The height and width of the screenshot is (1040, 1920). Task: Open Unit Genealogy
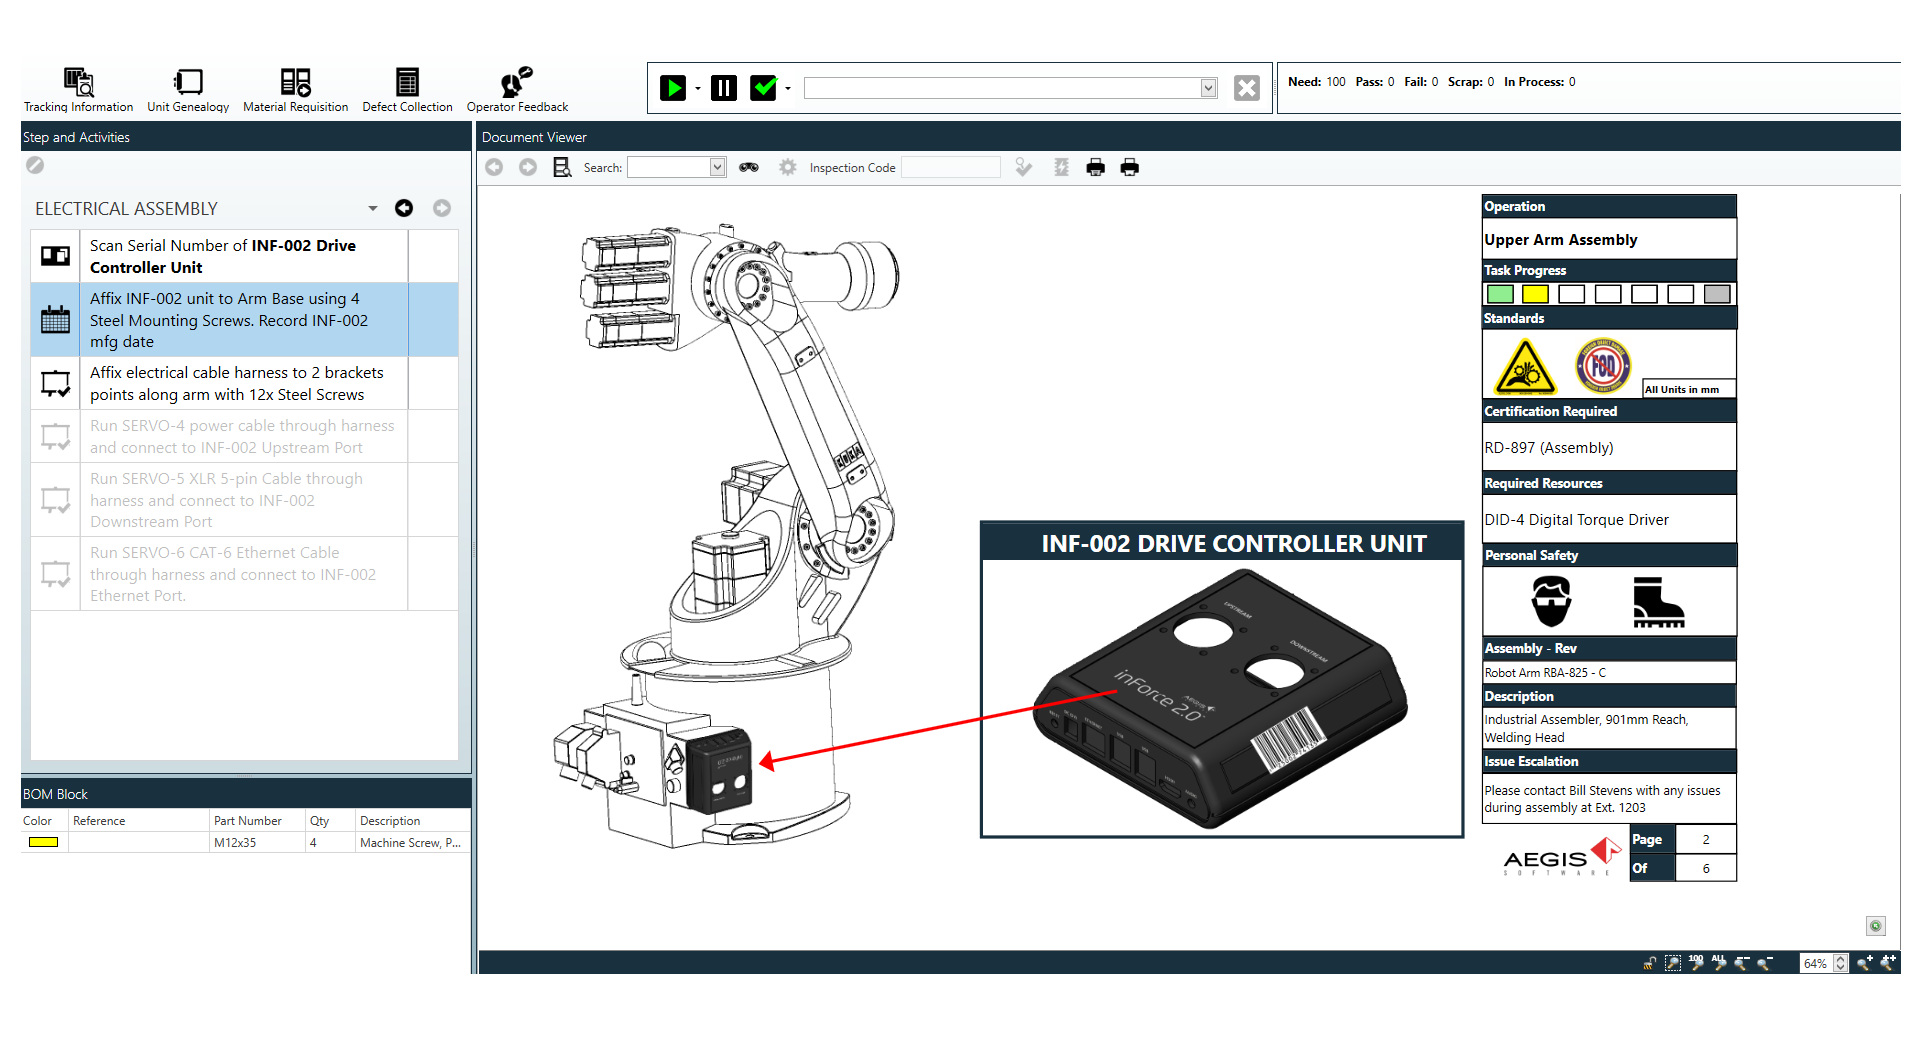point(188,89)
